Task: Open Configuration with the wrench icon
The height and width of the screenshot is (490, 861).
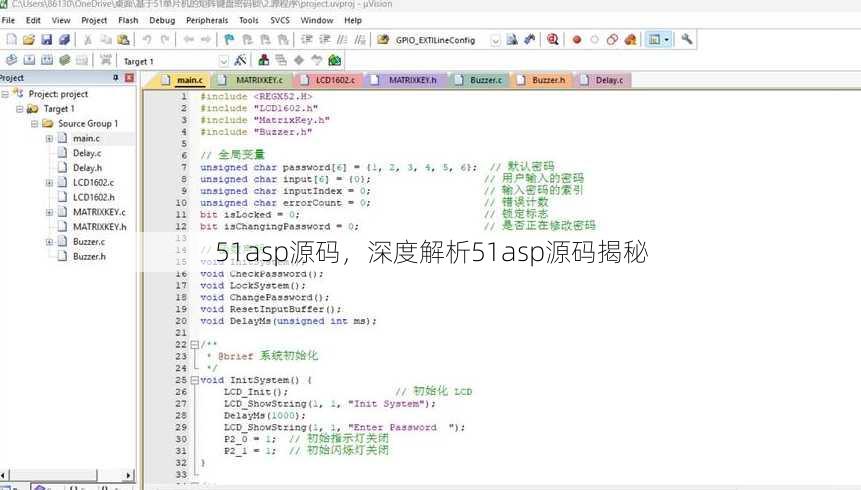Action: pos(686,40)
